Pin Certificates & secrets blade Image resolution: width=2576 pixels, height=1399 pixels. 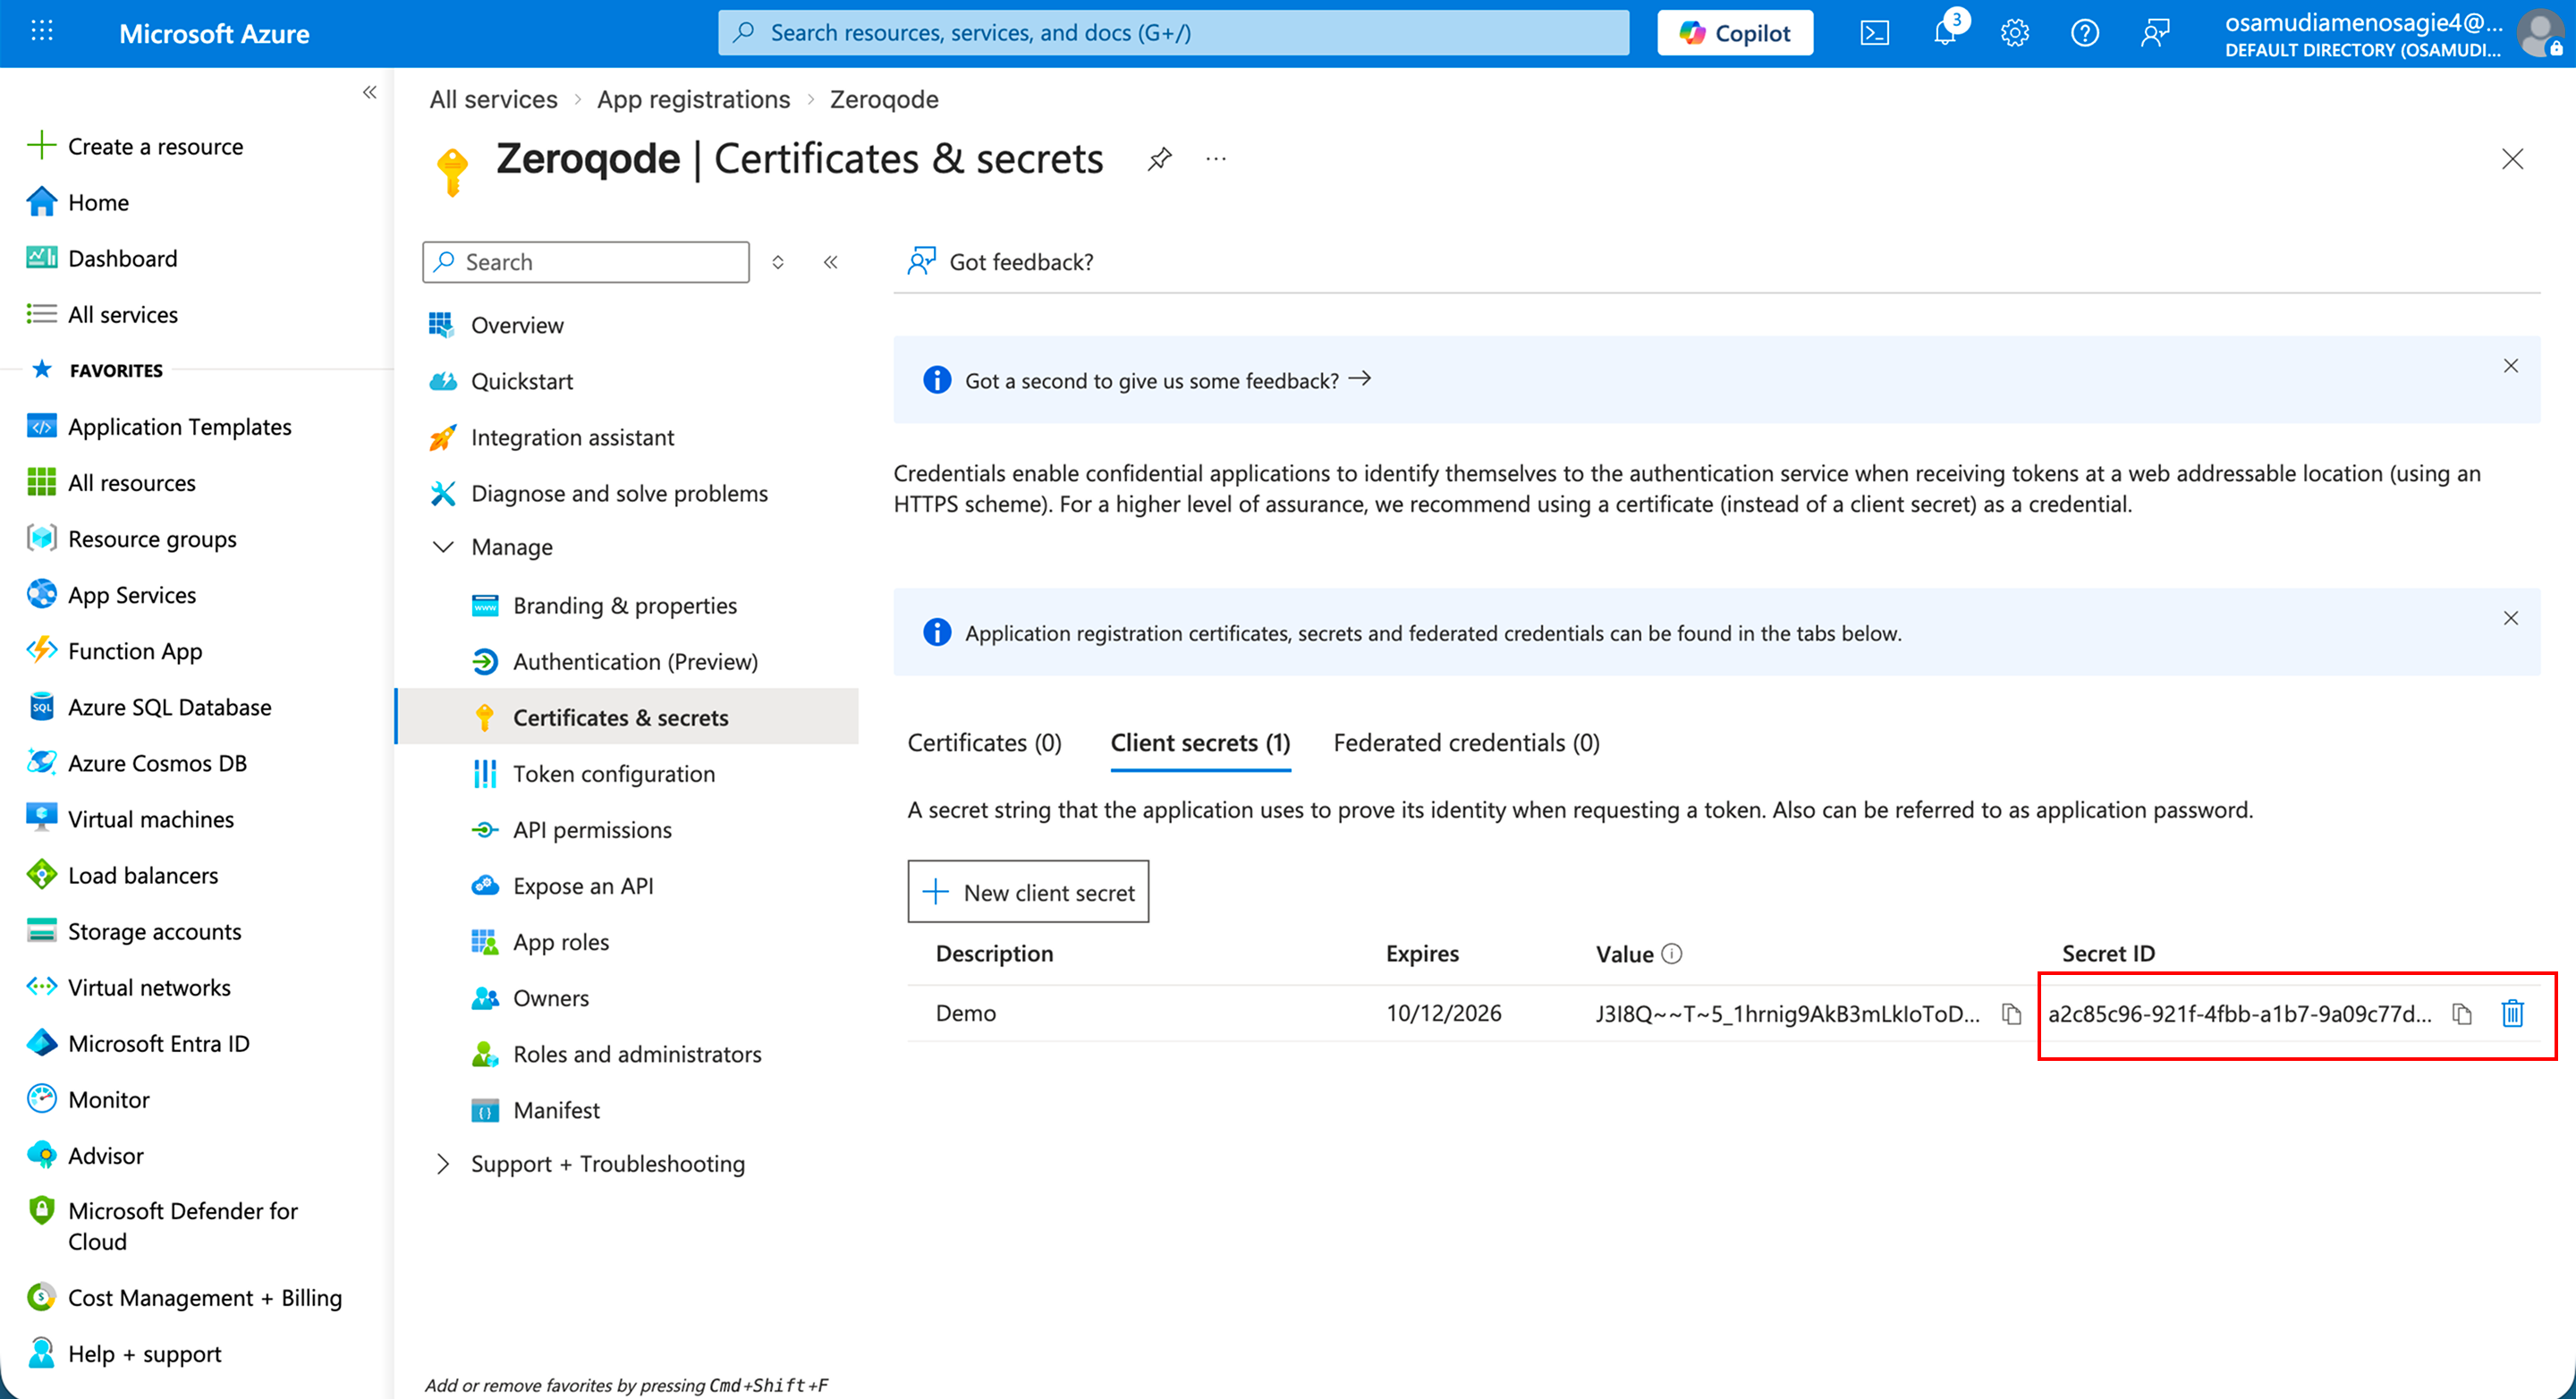[1159, 159]
